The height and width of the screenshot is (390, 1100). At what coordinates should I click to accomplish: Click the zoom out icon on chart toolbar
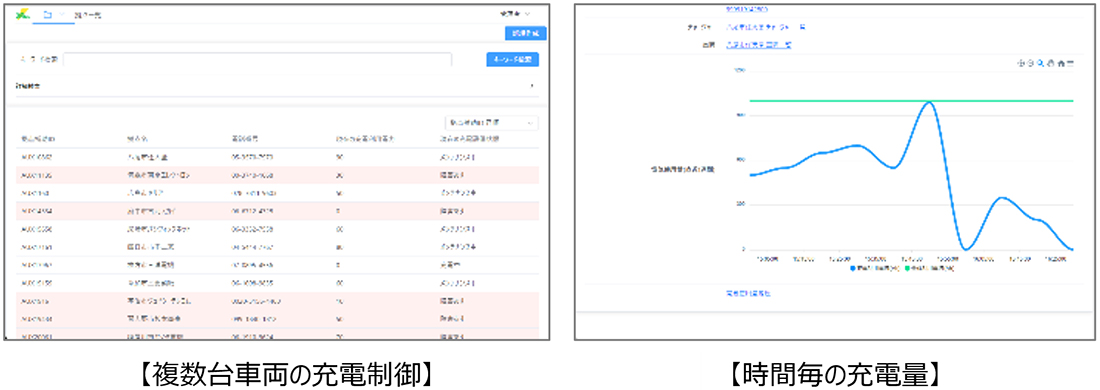coord(1031,64)
